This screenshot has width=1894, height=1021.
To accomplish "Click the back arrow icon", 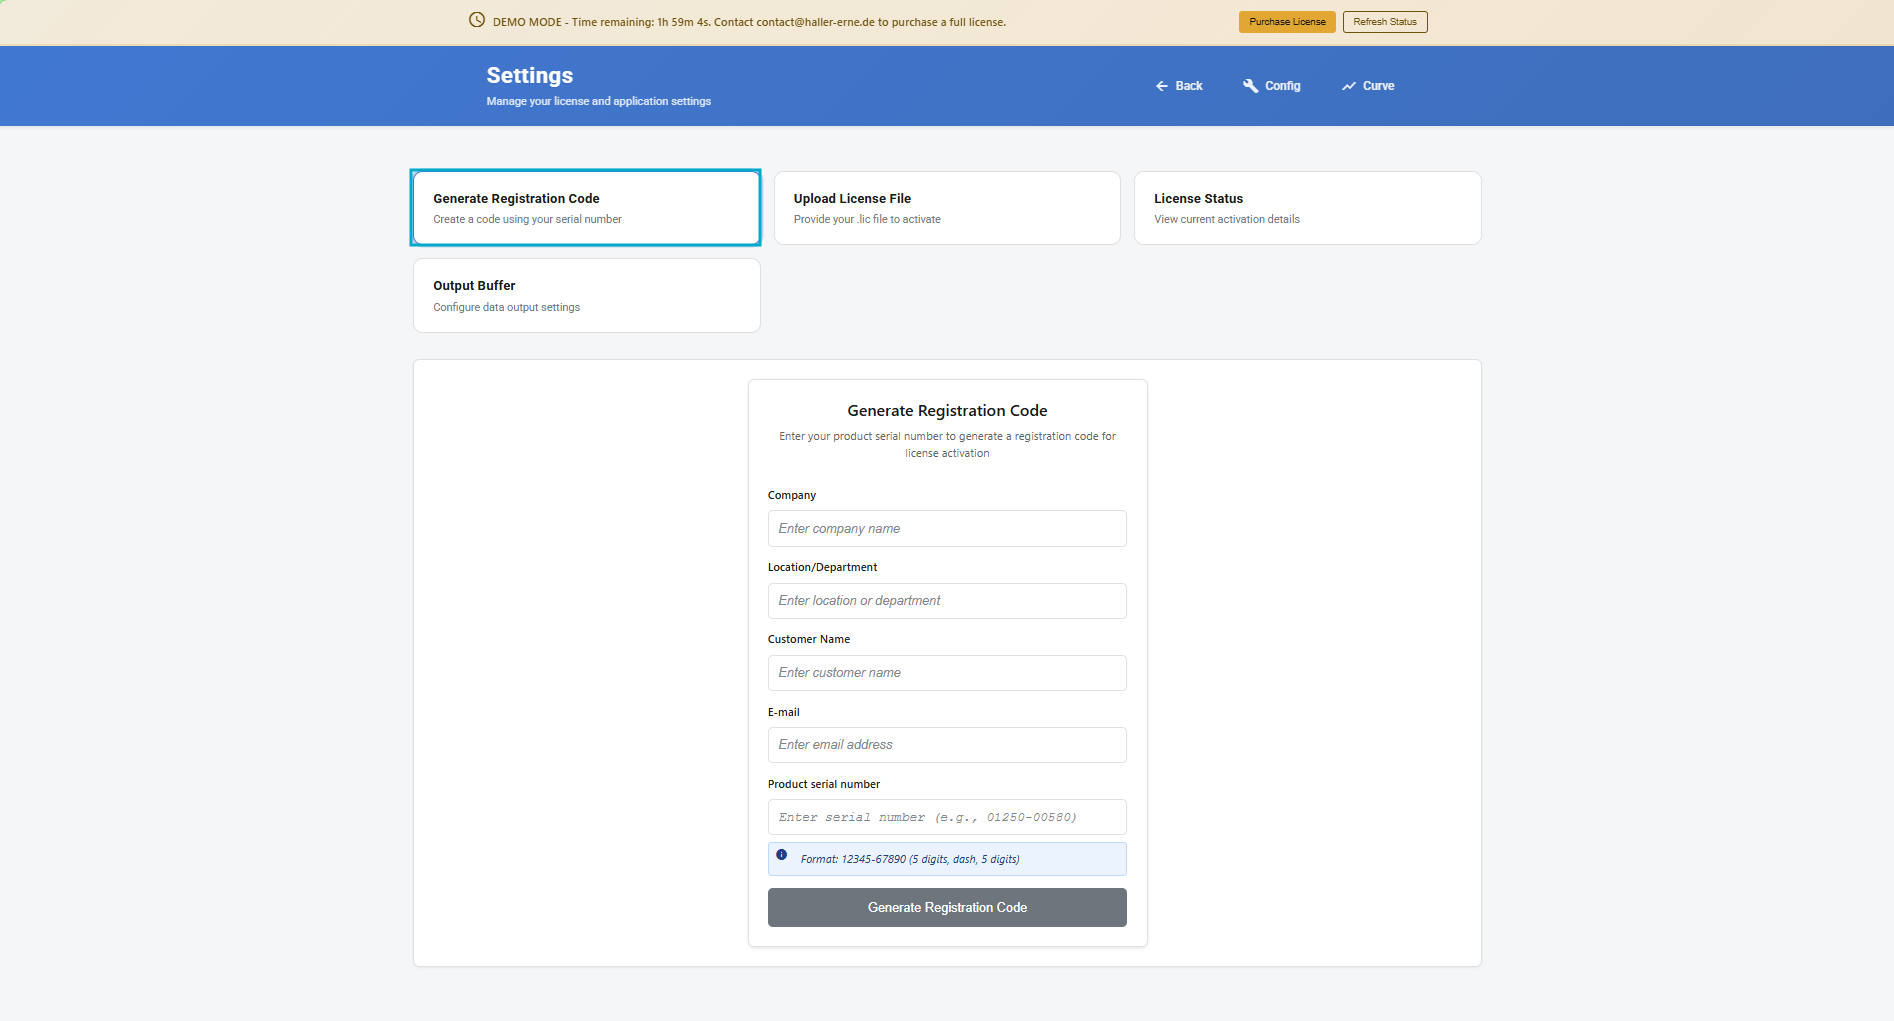I will coord(1162,86).
